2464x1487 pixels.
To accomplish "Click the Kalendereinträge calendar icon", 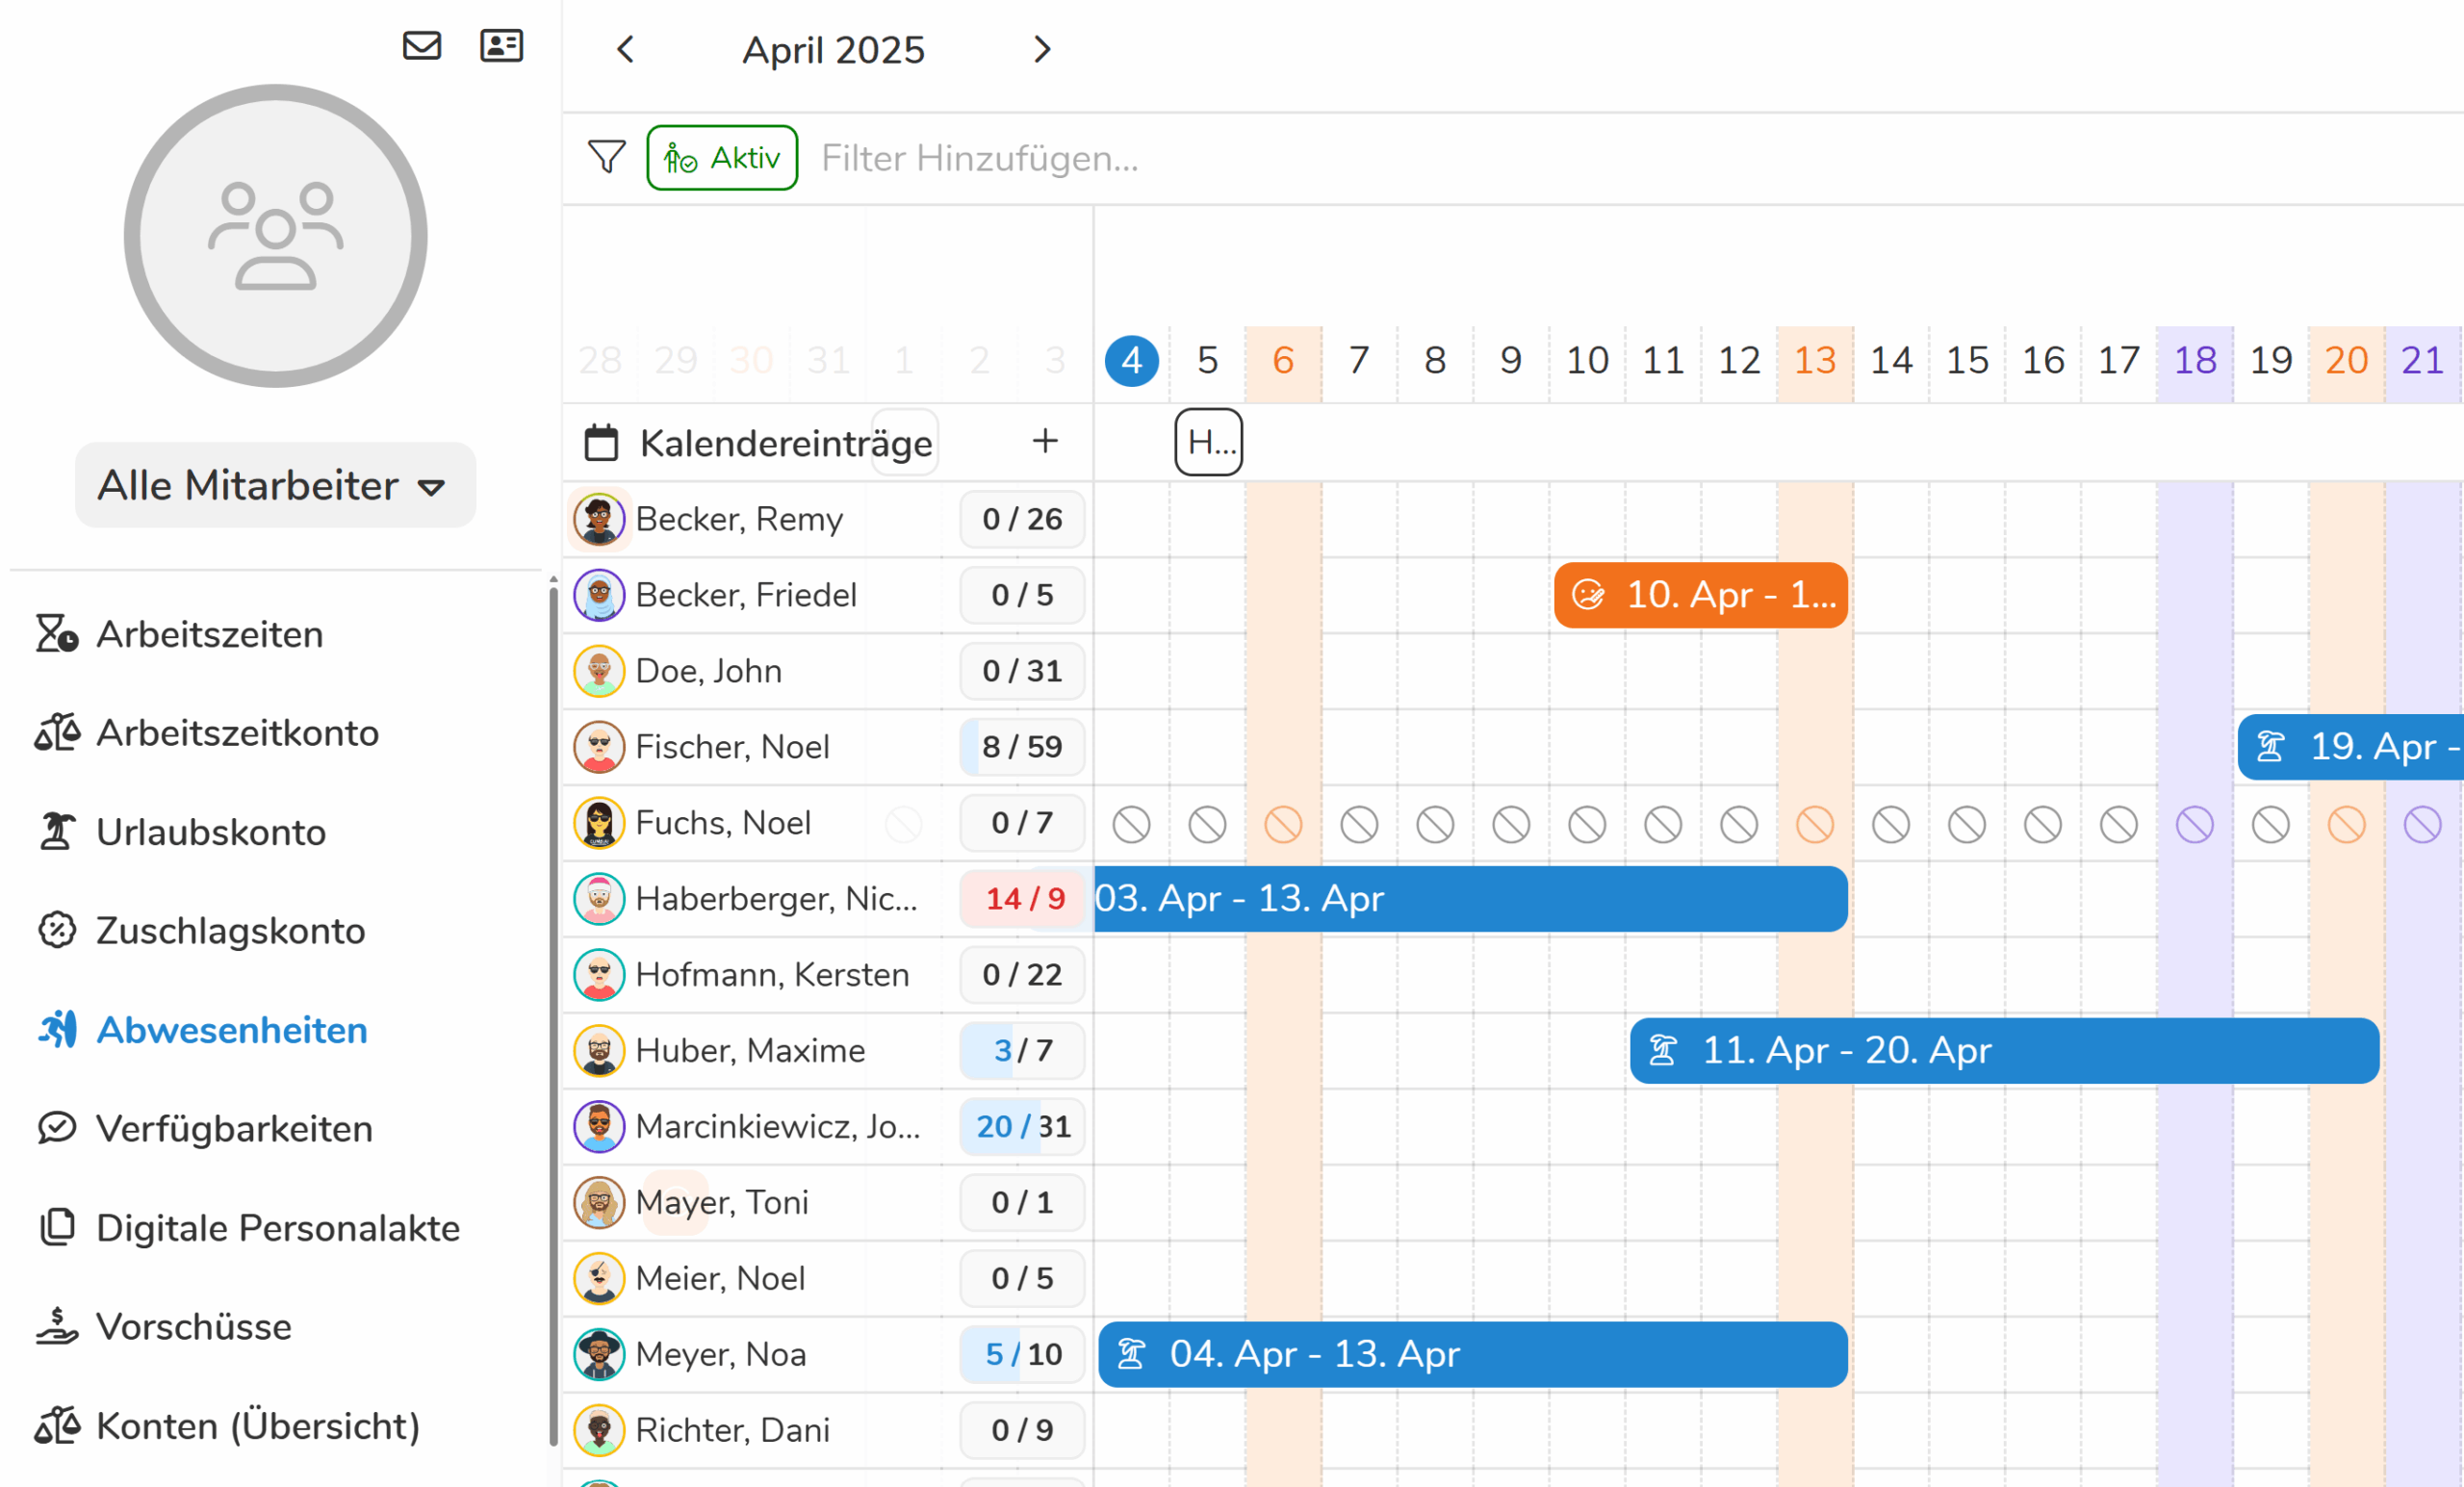I will 601,443.
